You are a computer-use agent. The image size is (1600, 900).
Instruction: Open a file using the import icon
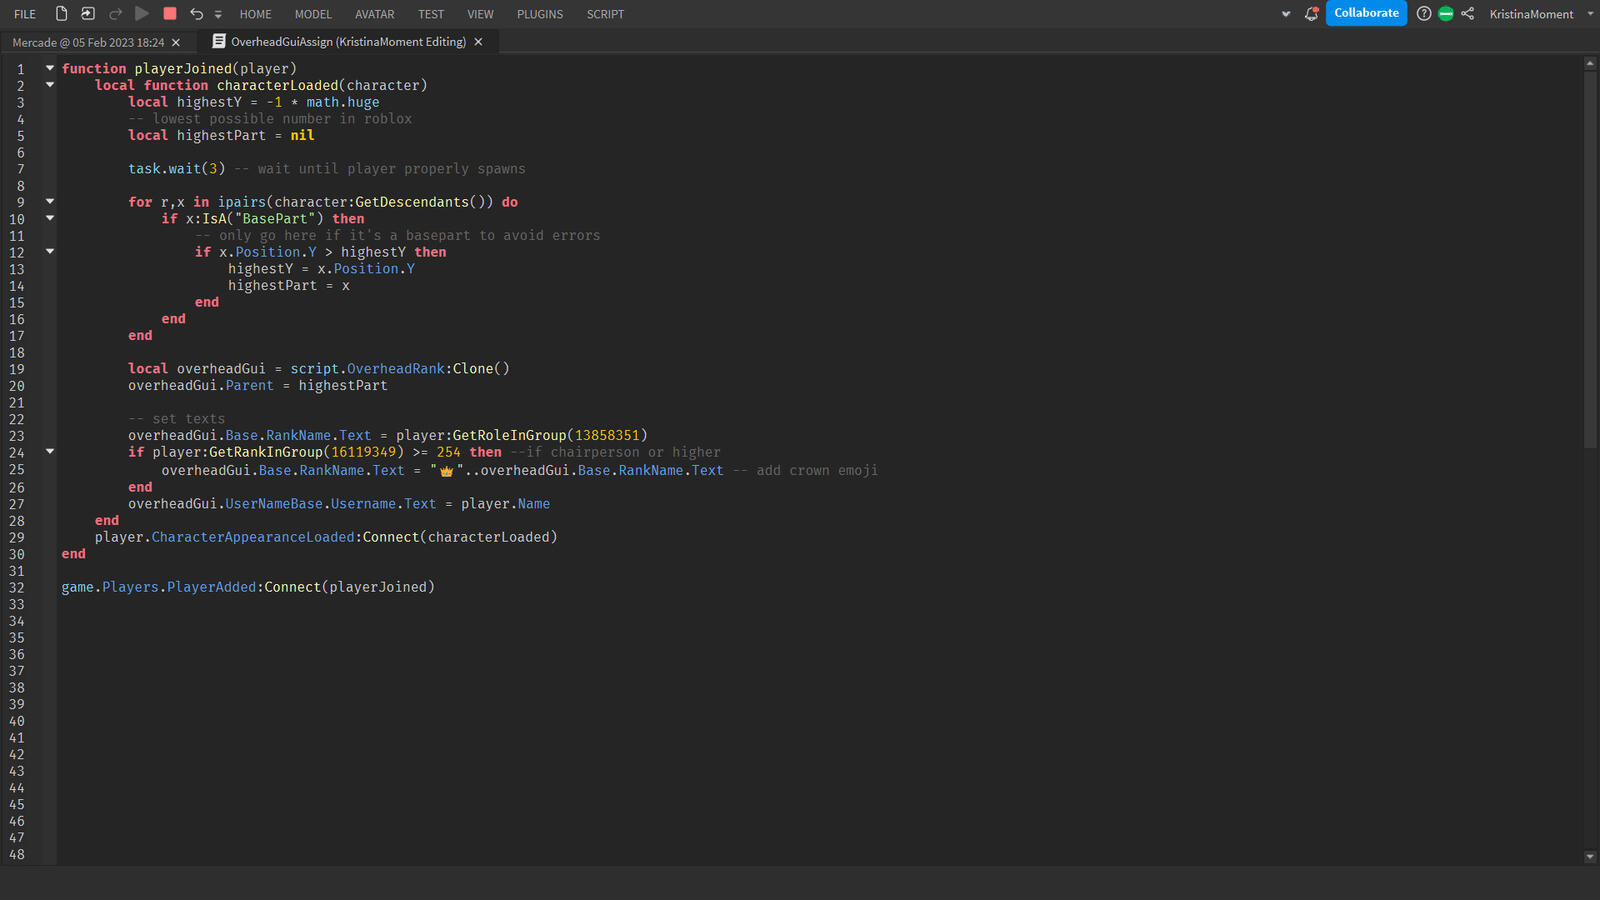(88, 13)
